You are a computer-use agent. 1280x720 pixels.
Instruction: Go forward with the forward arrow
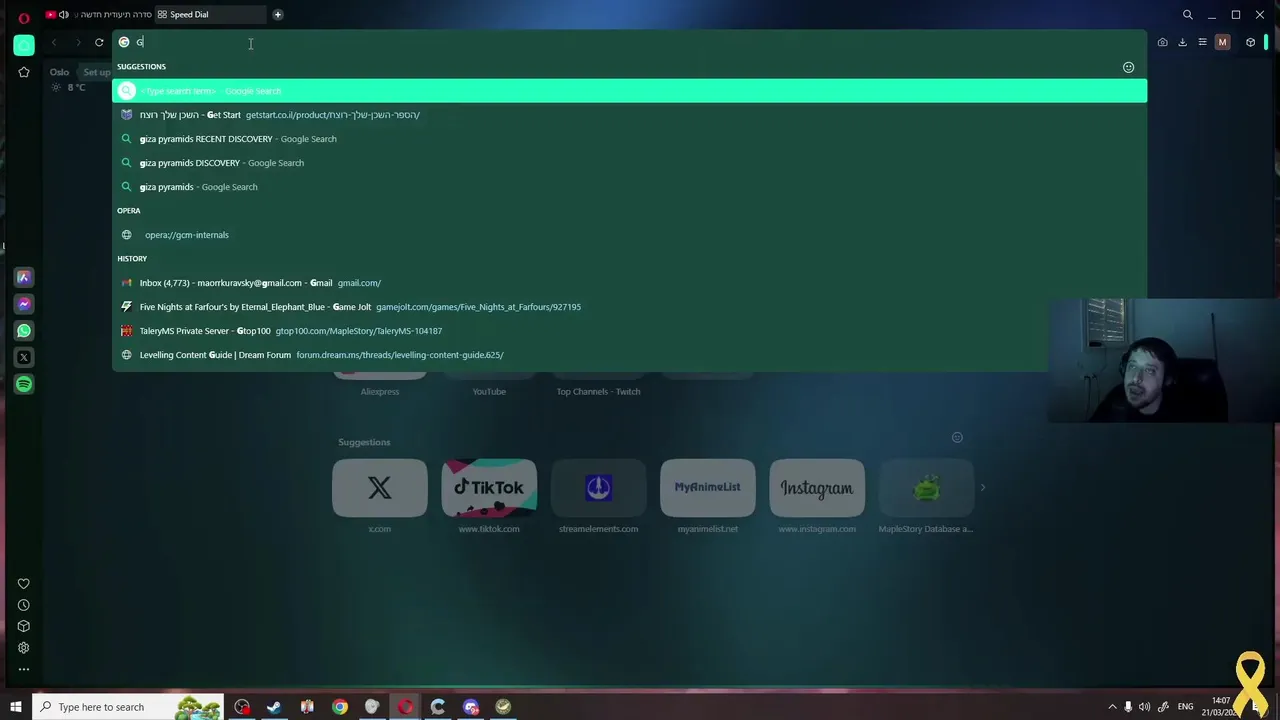pos(77,42)
